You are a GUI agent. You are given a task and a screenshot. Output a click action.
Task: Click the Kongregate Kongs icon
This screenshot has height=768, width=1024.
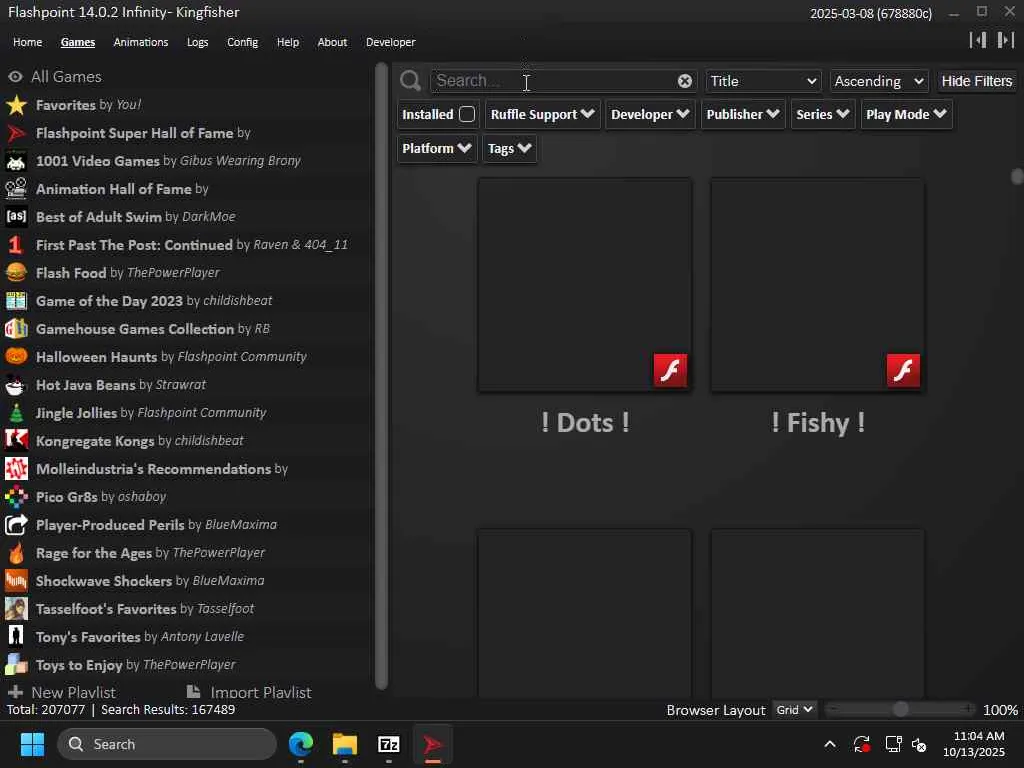(x=16, y=440)
